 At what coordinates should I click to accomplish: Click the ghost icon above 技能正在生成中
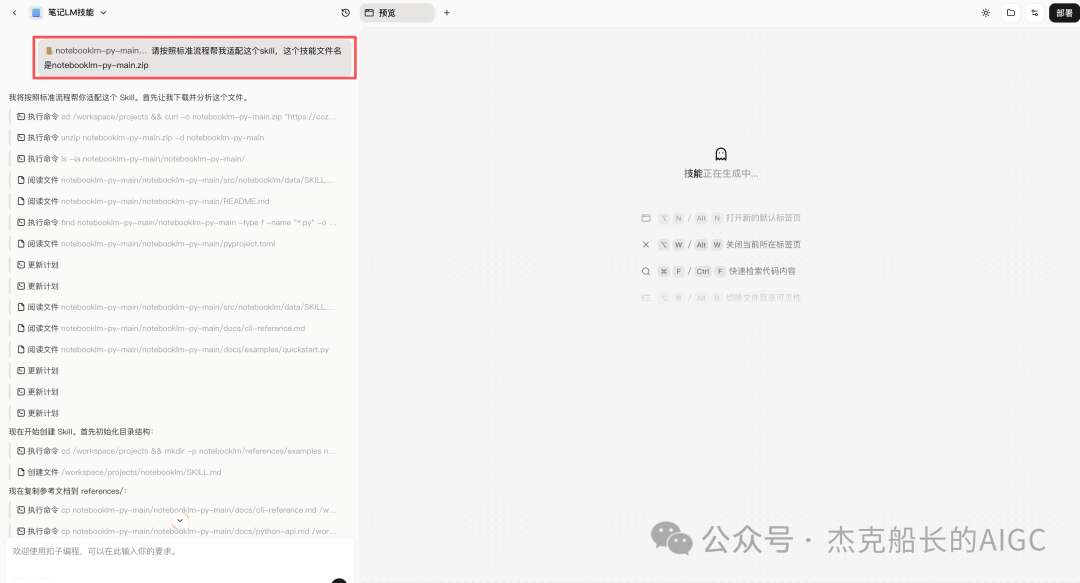coord(721,154)
